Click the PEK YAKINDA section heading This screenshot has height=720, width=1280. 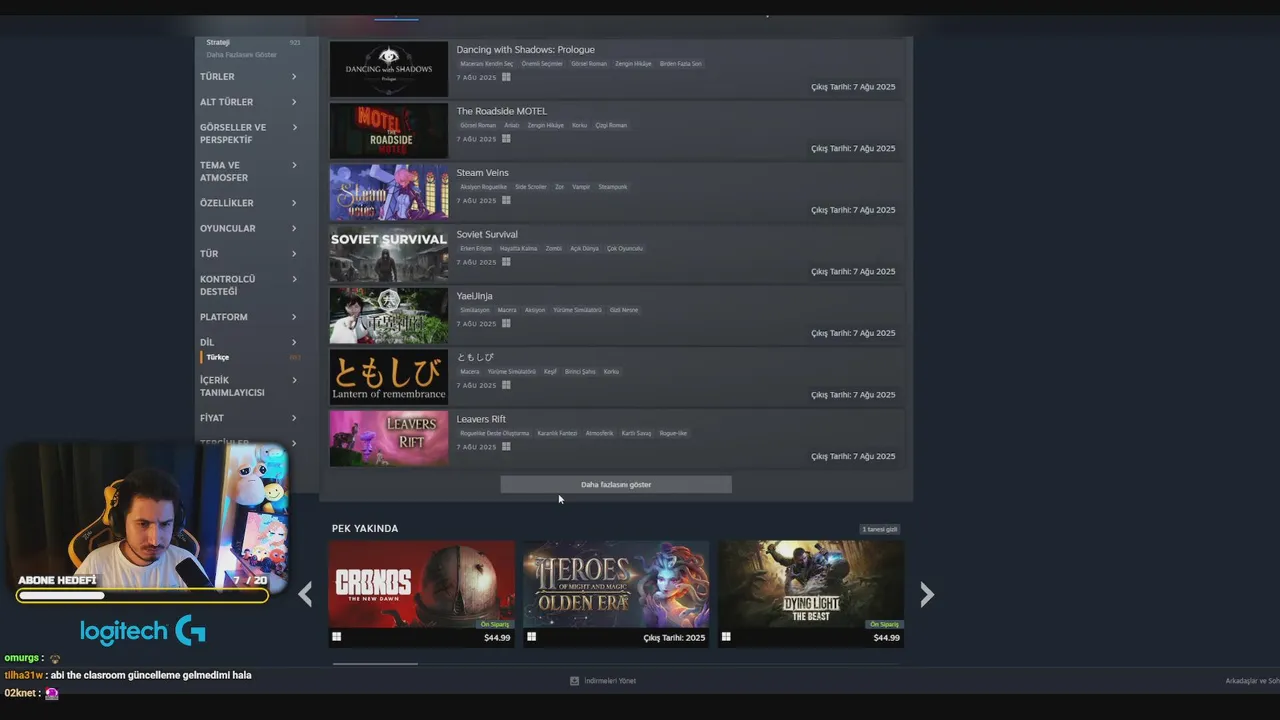[x=365, y=529]
